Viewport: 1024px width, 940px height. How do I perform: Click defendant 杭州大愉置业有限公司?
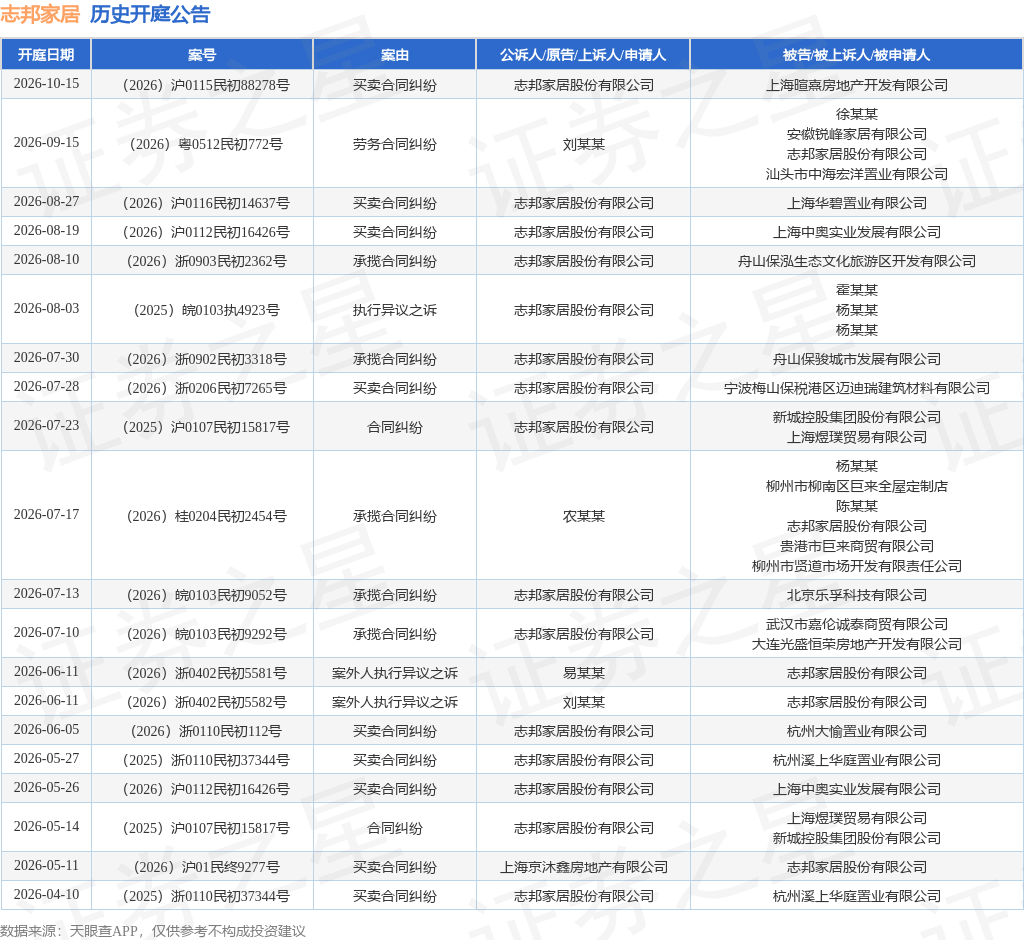coord(856,731)
